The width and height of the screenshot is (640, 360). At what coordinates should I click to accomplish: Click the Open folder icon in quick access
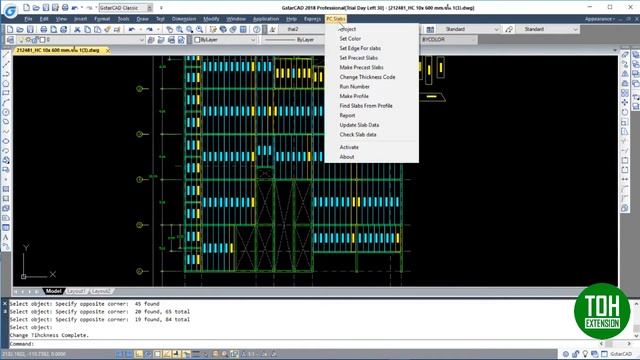(36, 8)
